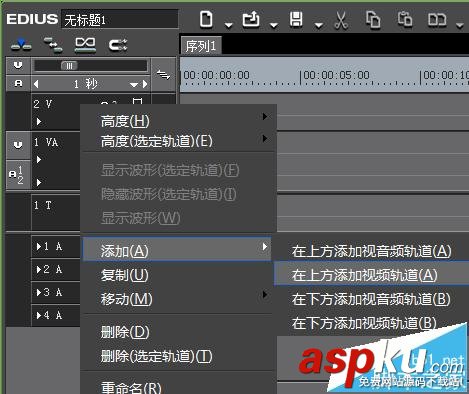Switch to the 序列1 sequence tab
The height and width of the screenshot is (394, 469).
pyautogui.click(x=201, y=46)
